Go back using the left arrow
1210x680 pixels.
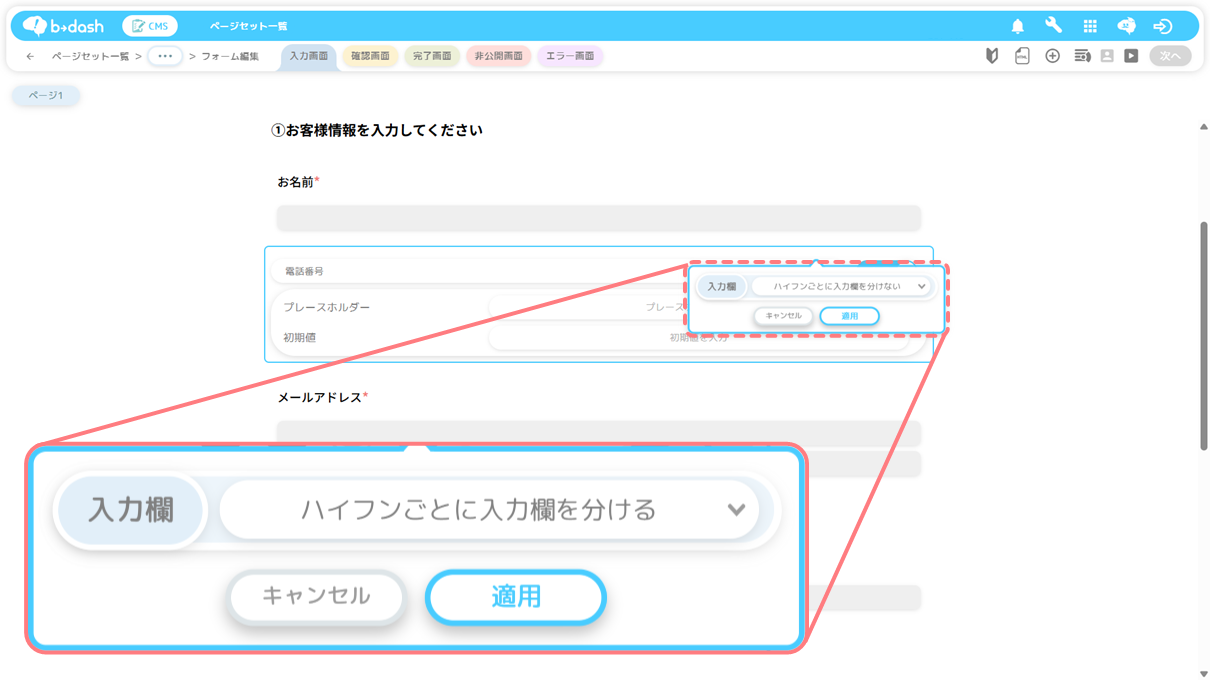coord(30,57)
